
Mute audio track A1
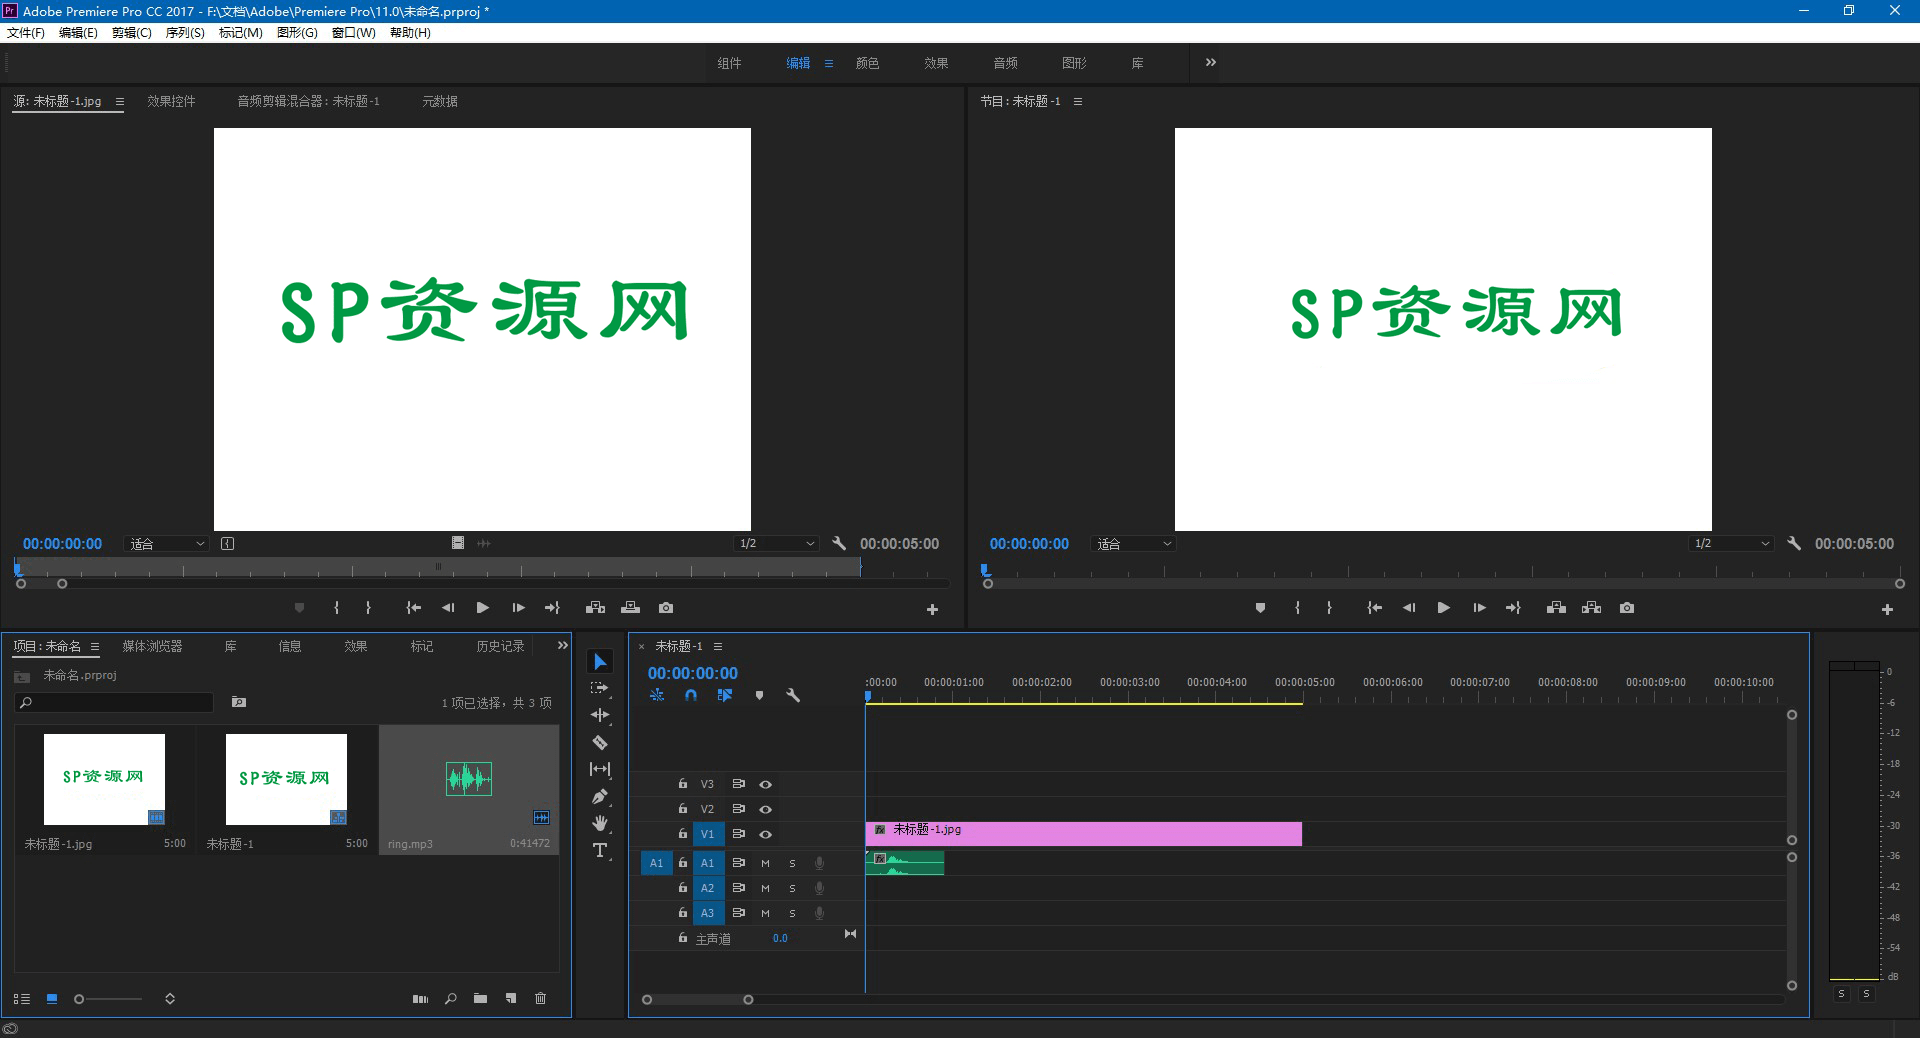pyautogui.click(x=765, y=863)
